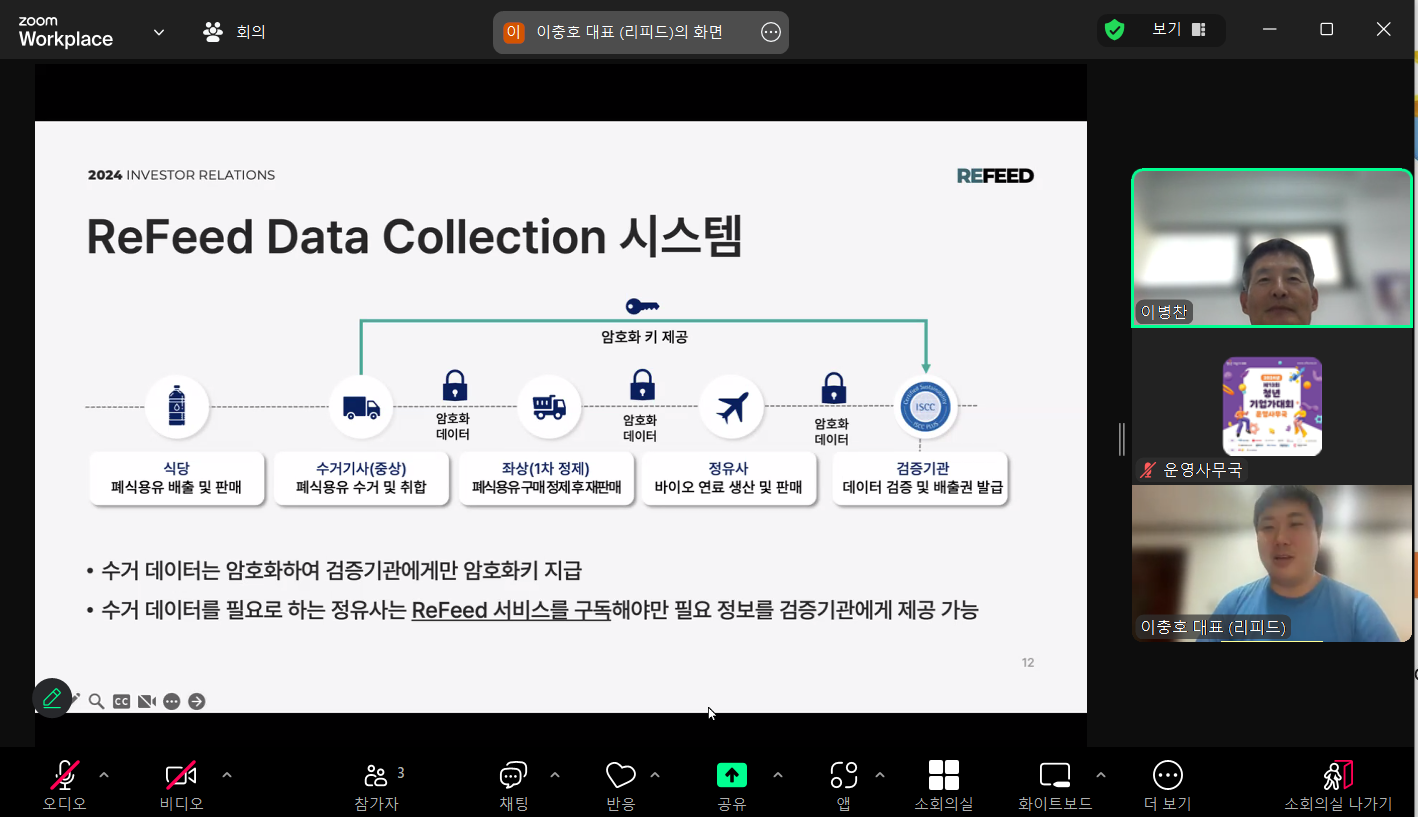
Task: Click the ISCC badge above 검증기관
Action: click(x=925, y=407)
